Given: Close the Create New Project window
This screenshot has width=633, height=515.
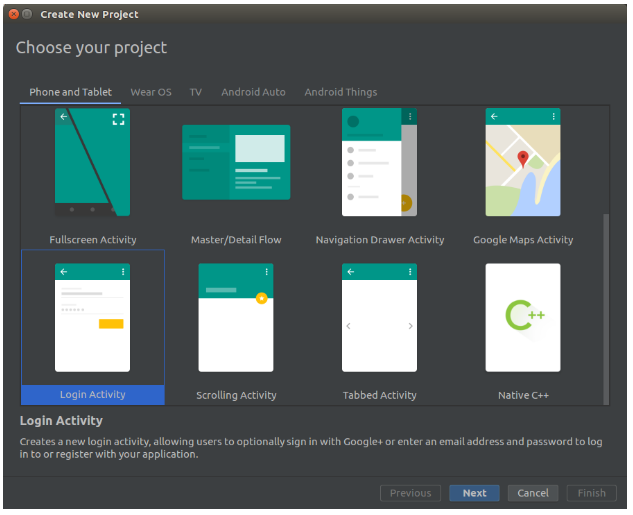Looking at the screenshot, I should point(12,14).
